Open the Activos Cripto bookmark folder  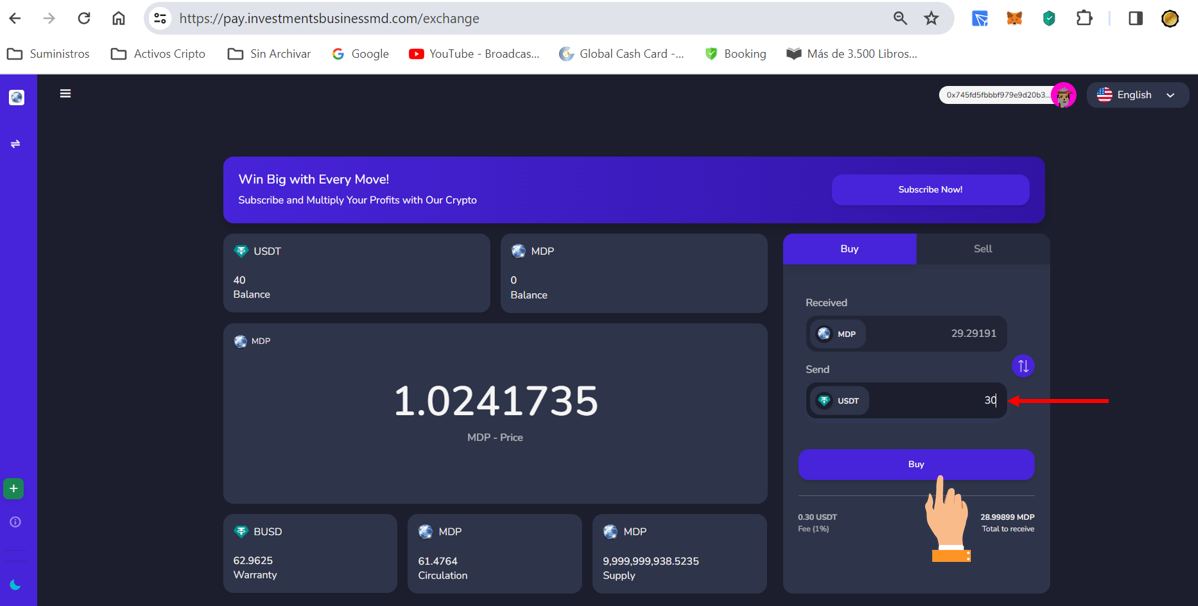[158, 54]
